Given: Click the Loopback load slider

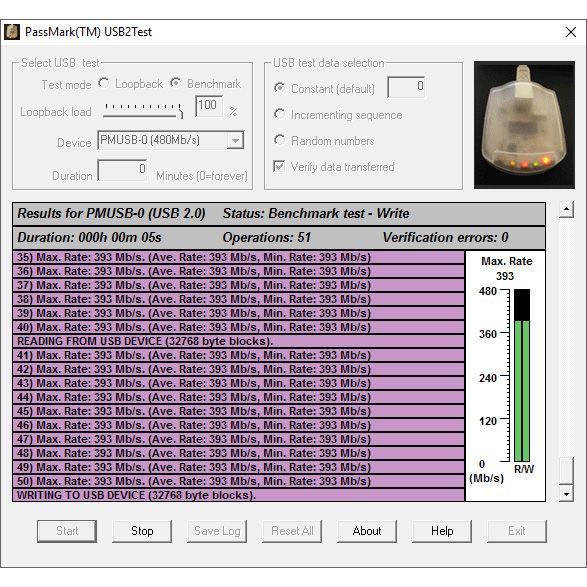Looking at the screenshot, I should pos(143,111).
